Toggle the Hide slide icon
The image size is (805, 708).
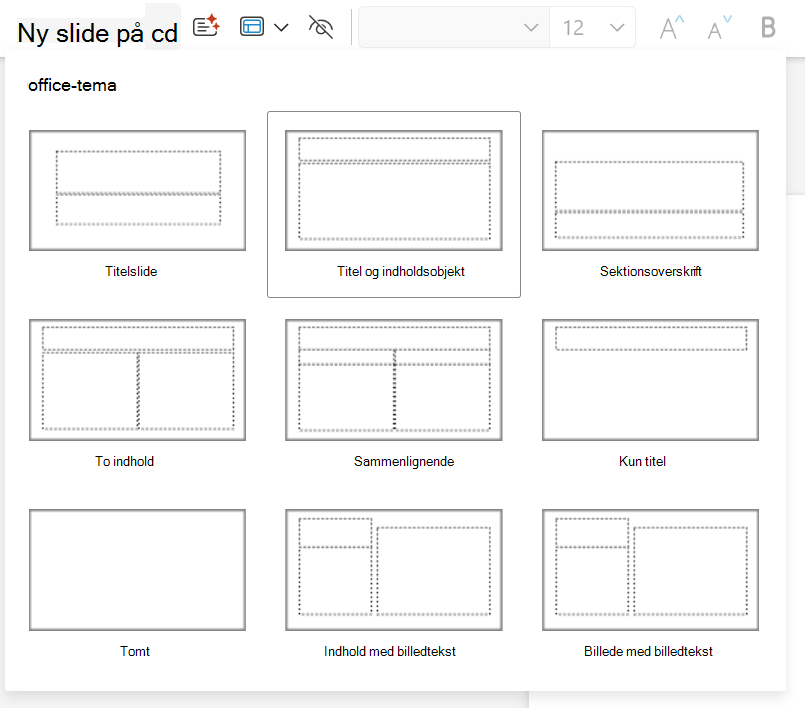tap(321, 27)
